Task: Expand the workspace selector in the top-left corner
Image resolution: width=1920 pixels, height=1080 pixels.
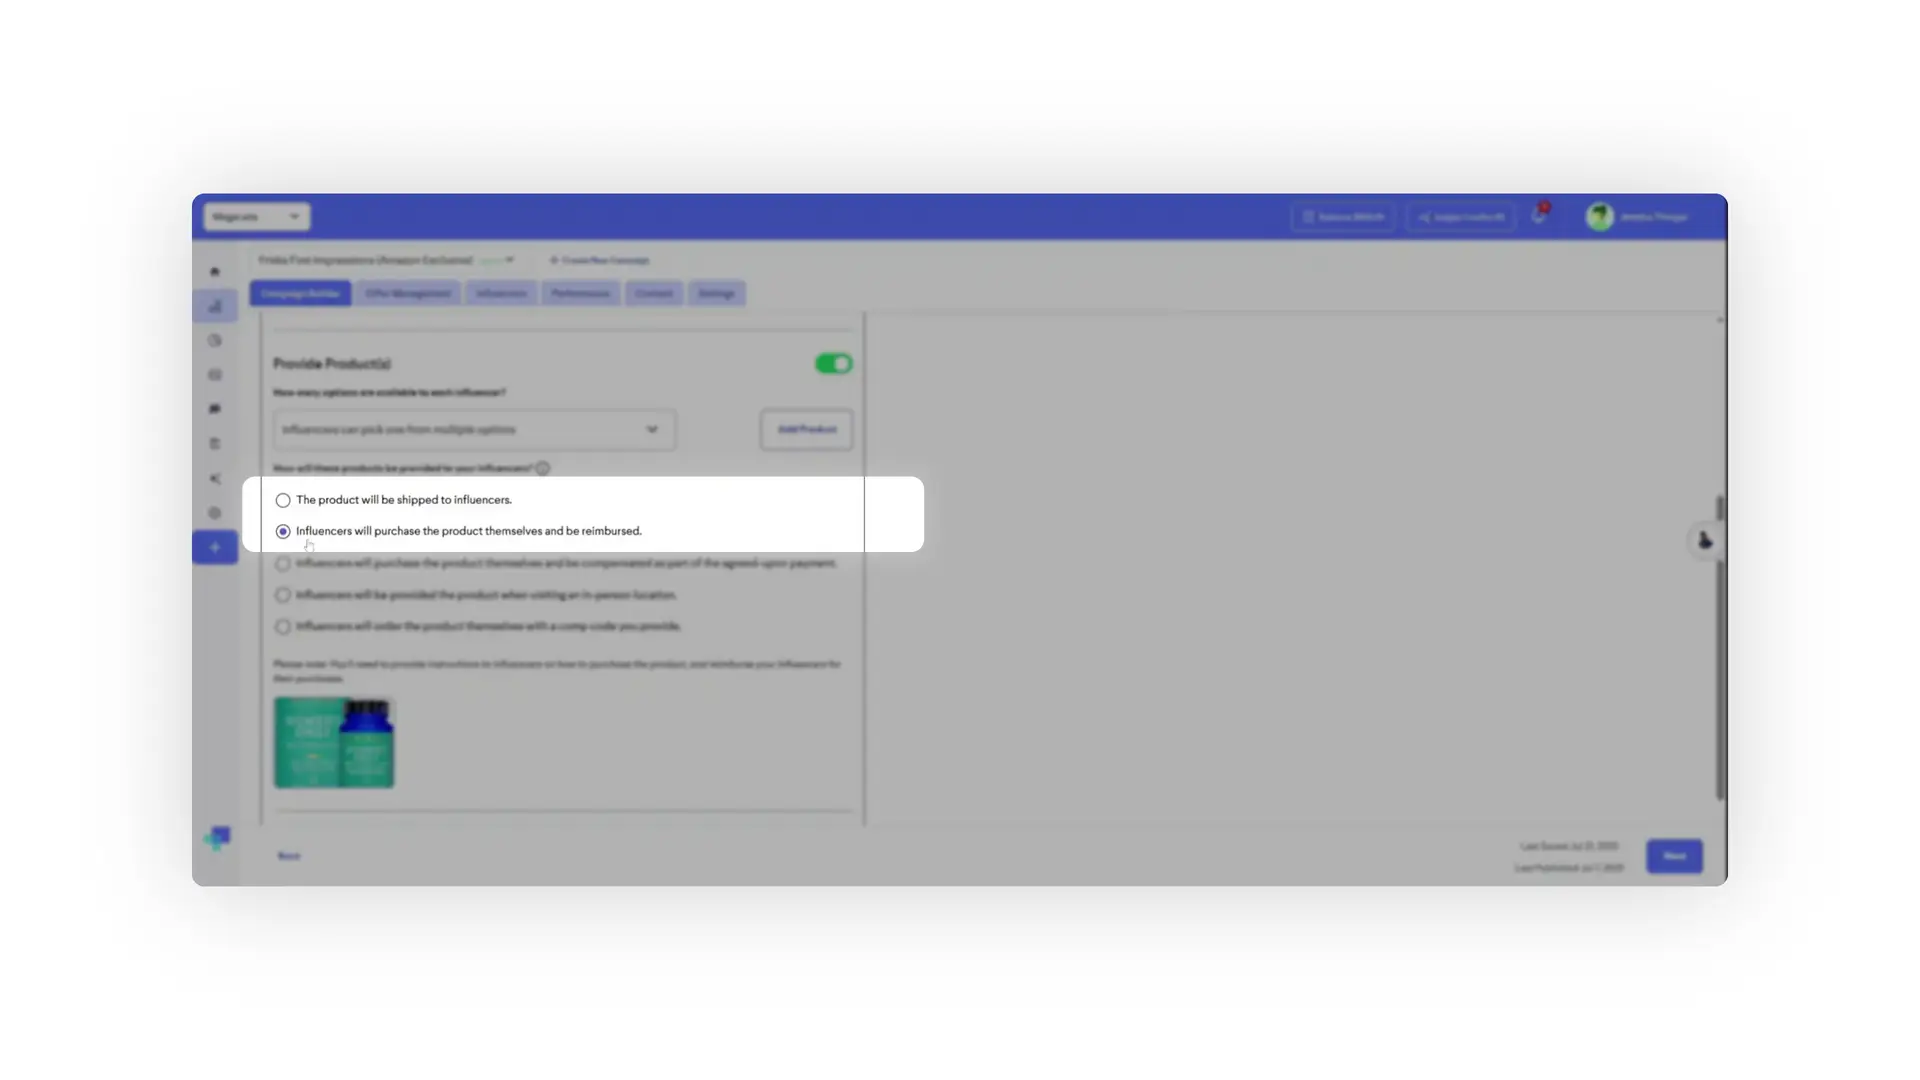Action: pos(255,216)
